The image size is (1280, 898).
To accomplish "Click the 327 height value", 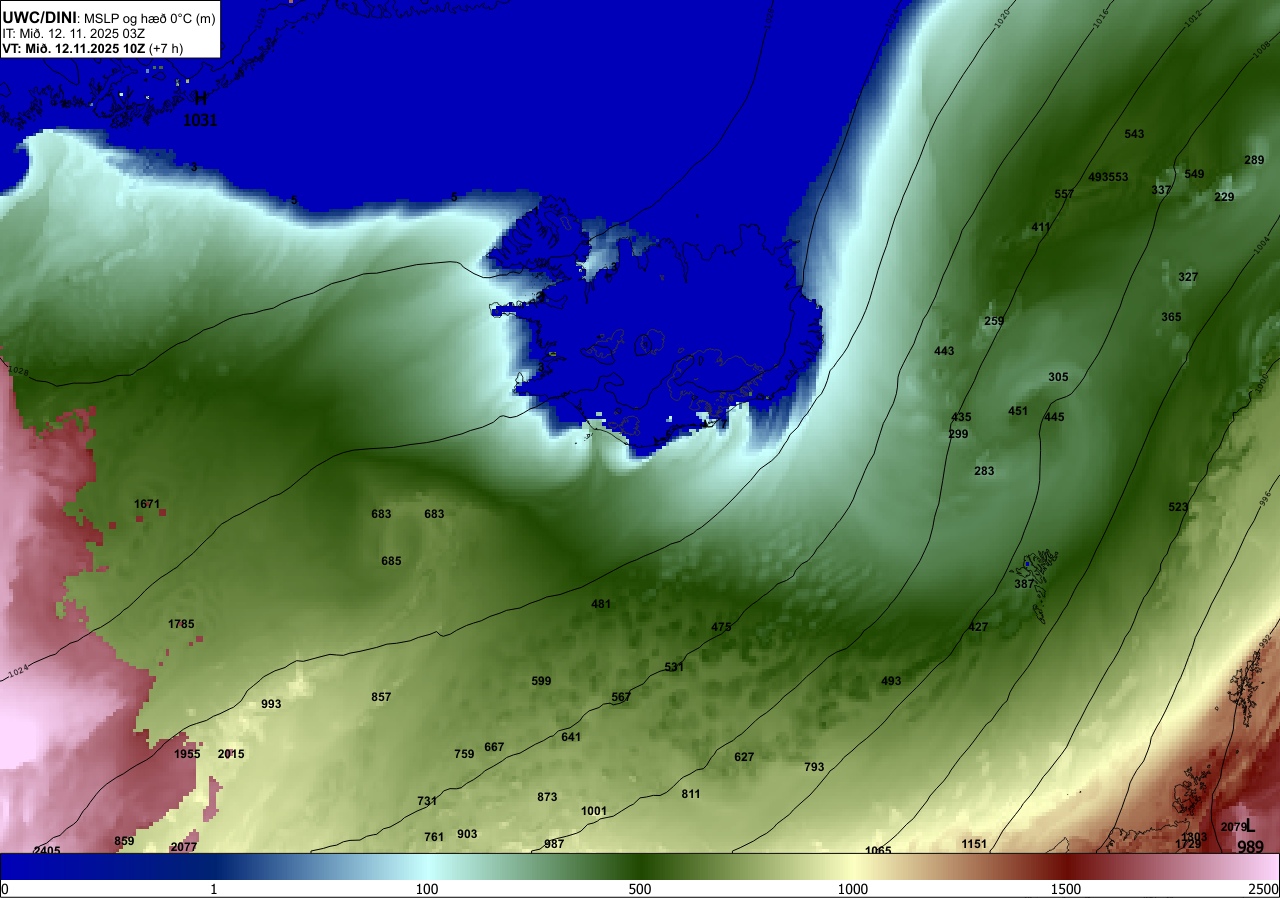I will pyautogui.click(x=1188, y=277).
